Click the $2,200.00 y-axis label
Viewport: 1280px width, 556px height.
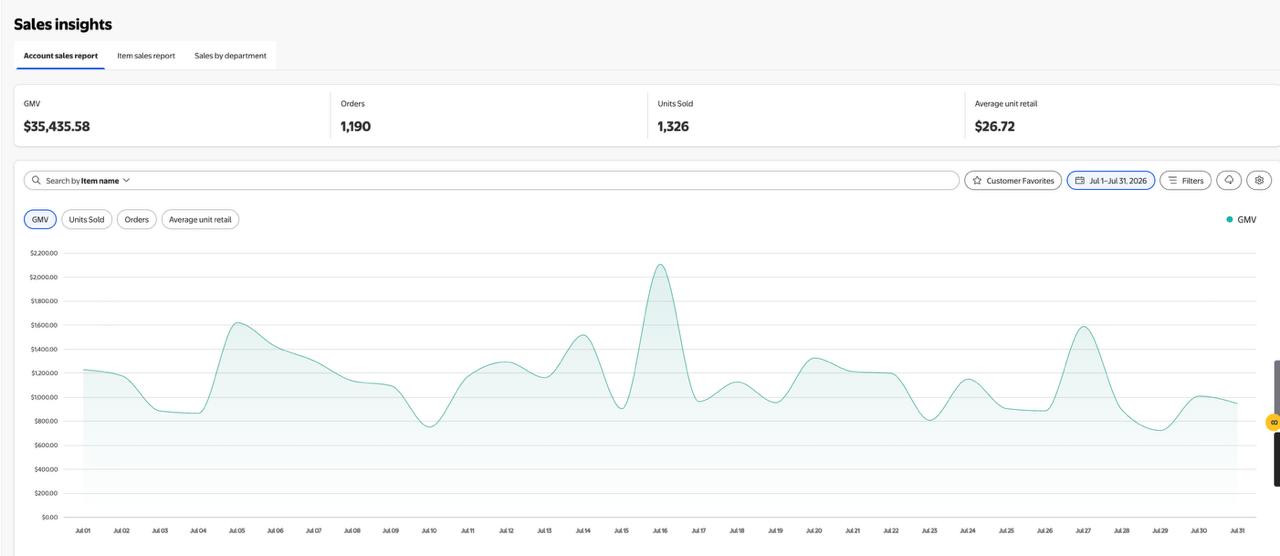coord(44,253)
